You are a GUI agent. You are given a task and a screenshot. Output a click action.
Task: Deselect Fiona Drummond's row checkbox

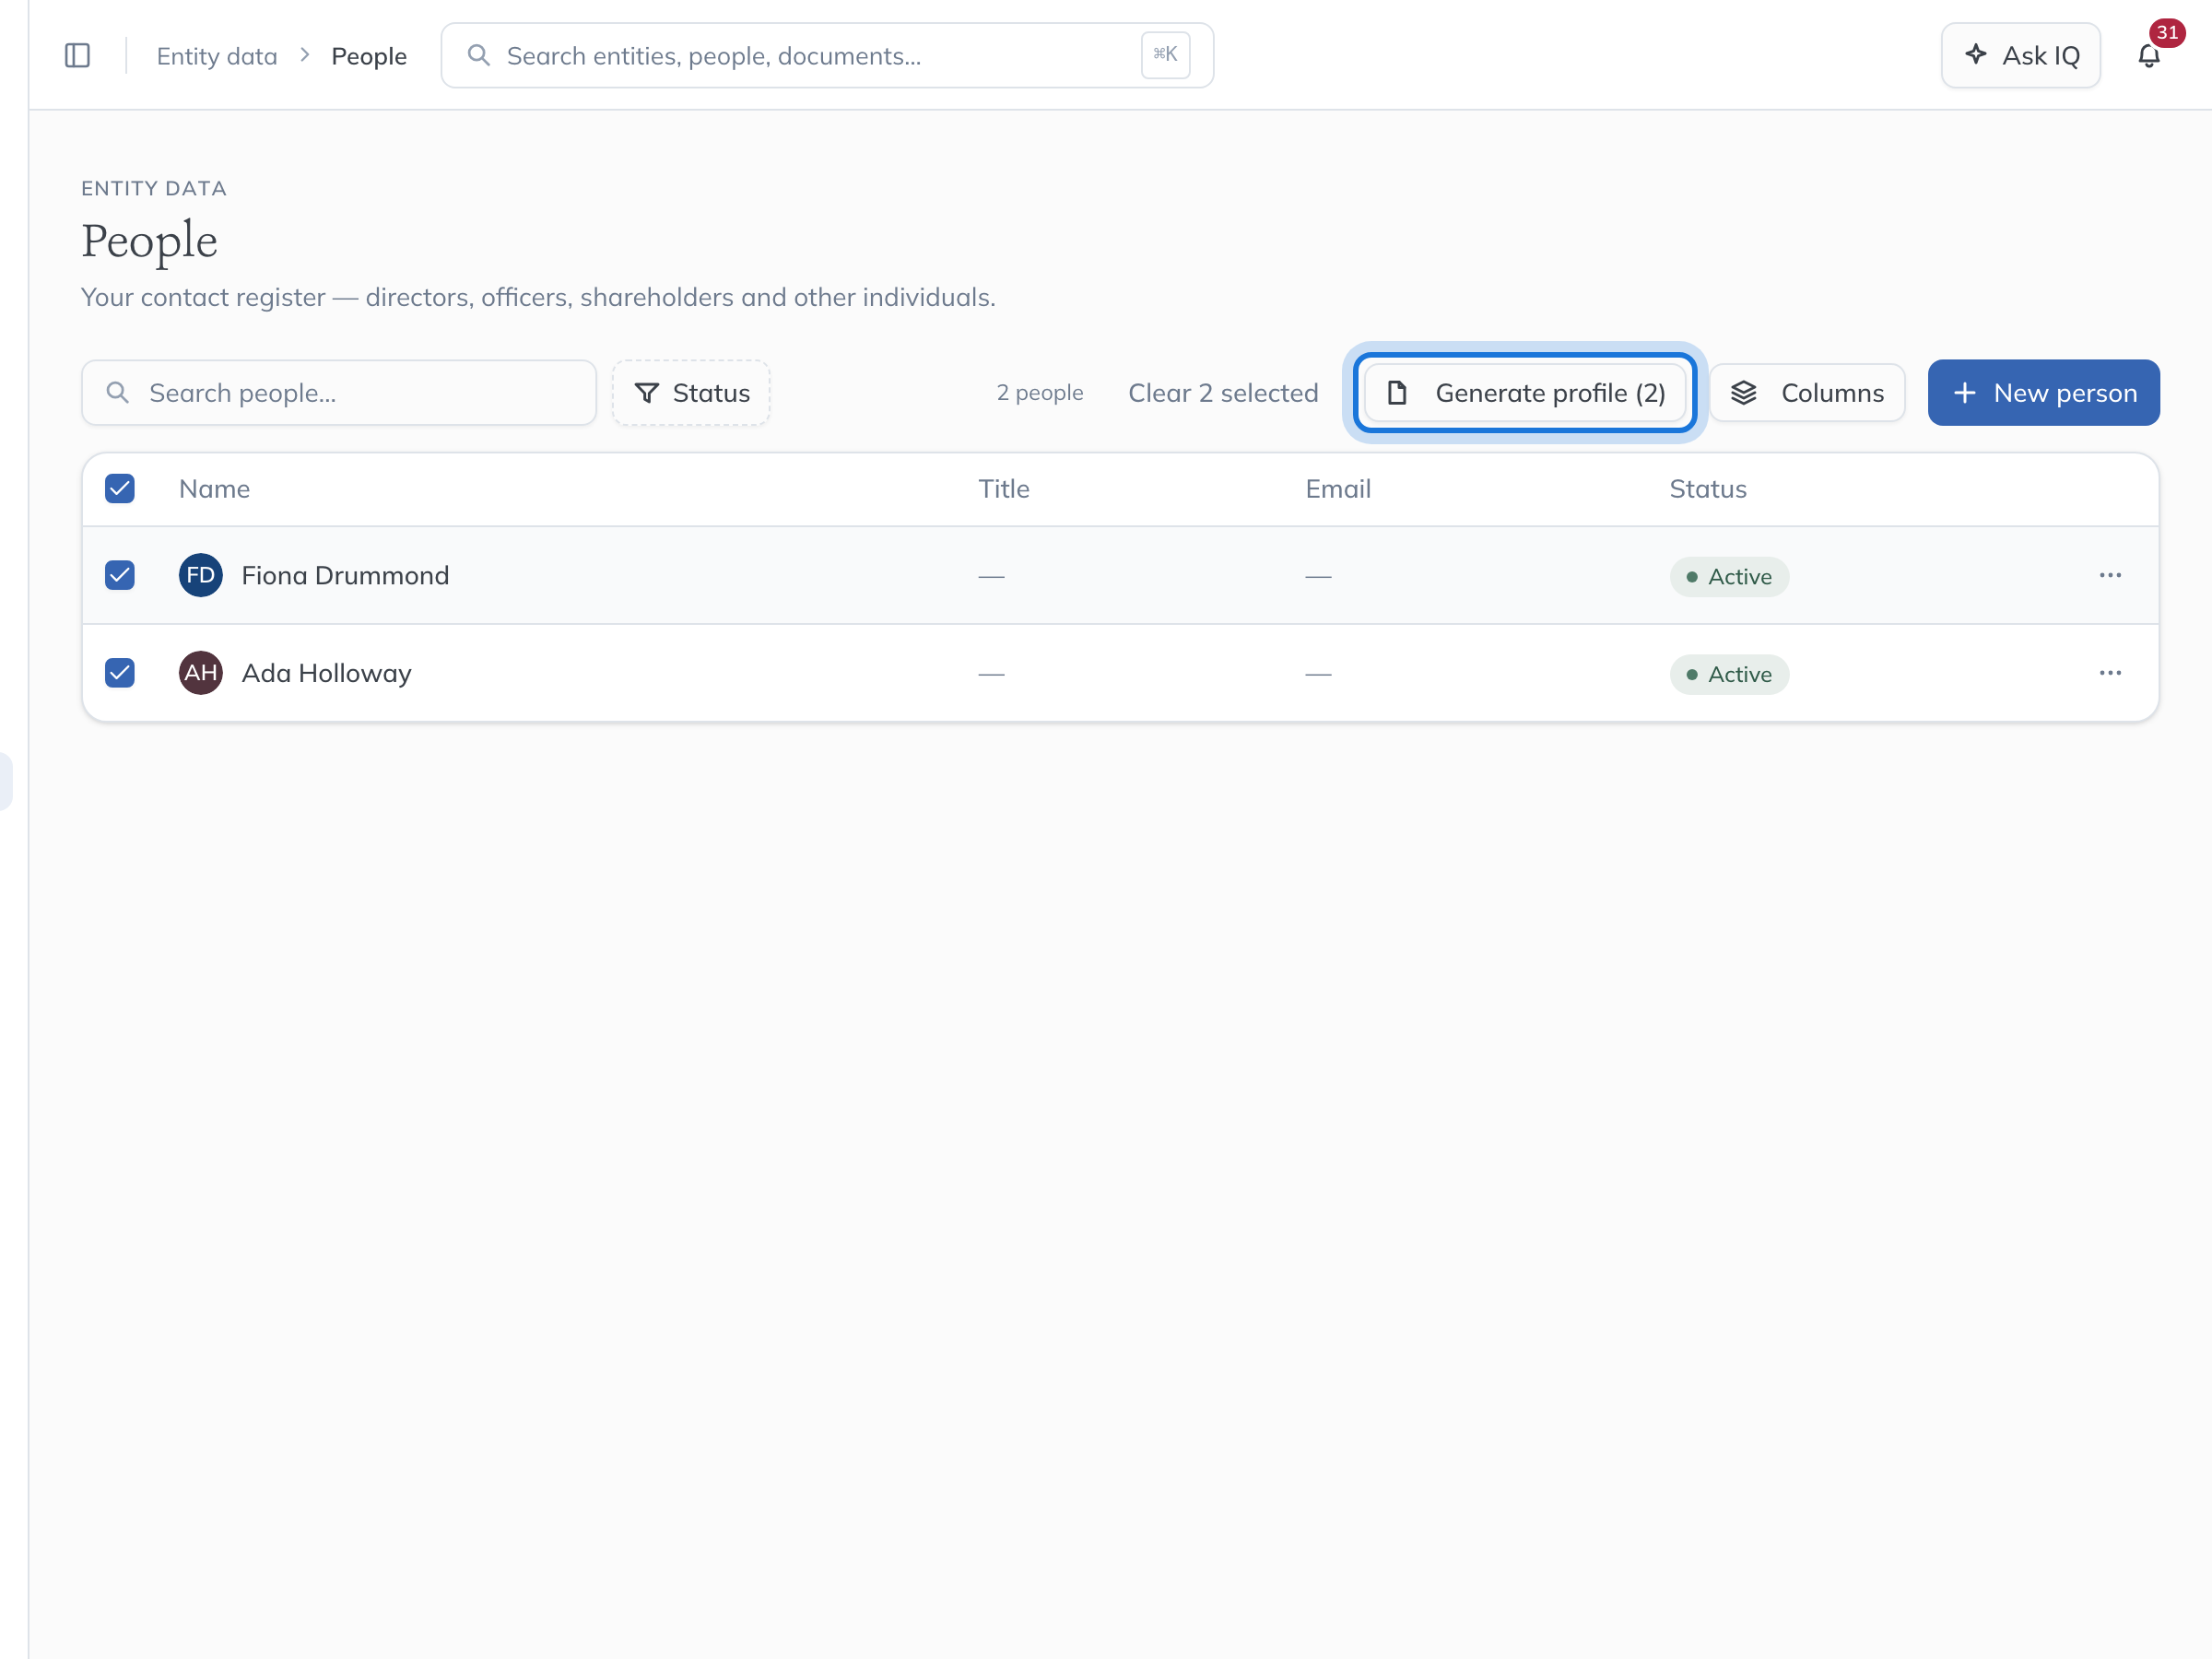tap(120, 575)
